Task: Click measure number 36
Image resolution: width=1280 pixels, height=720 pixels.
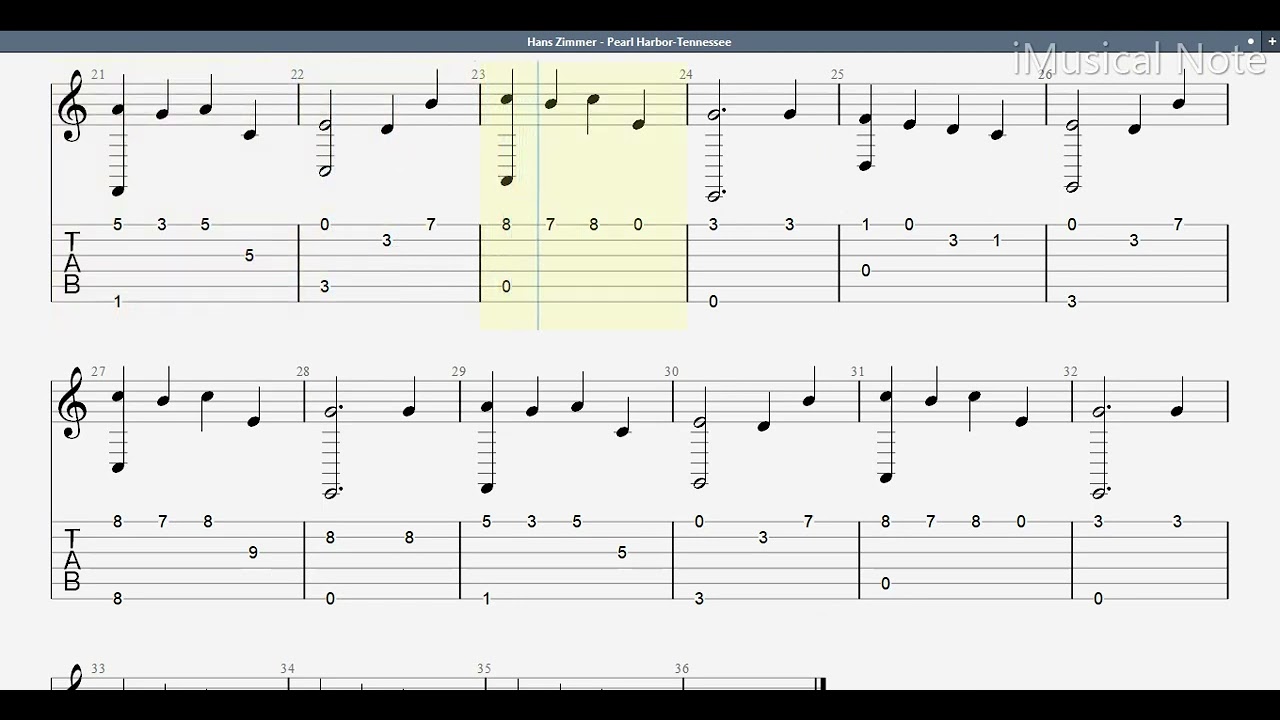Action: point(682,669)
